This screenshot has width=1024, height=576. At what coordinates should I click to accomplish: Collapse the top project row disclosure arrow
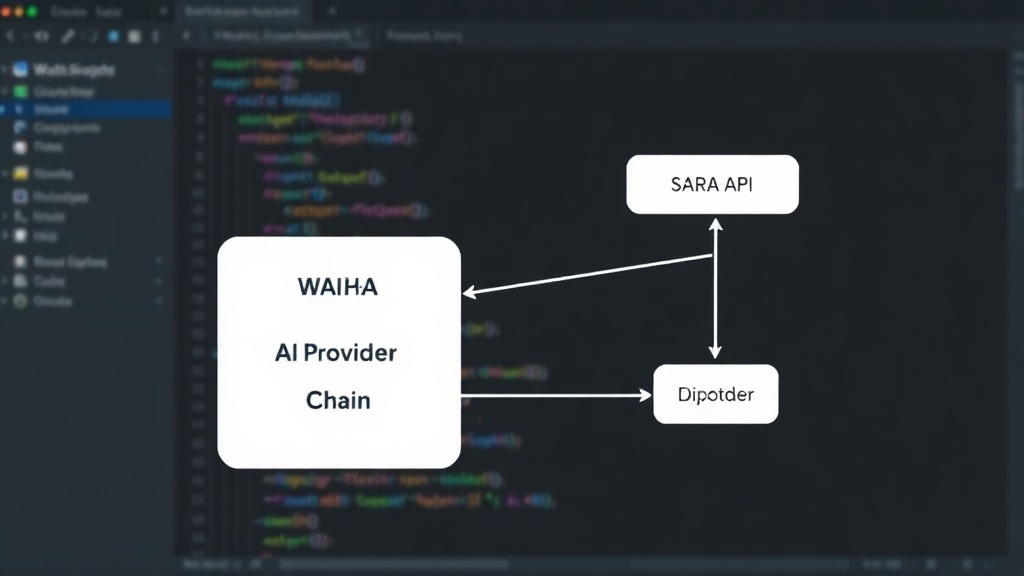5,69
